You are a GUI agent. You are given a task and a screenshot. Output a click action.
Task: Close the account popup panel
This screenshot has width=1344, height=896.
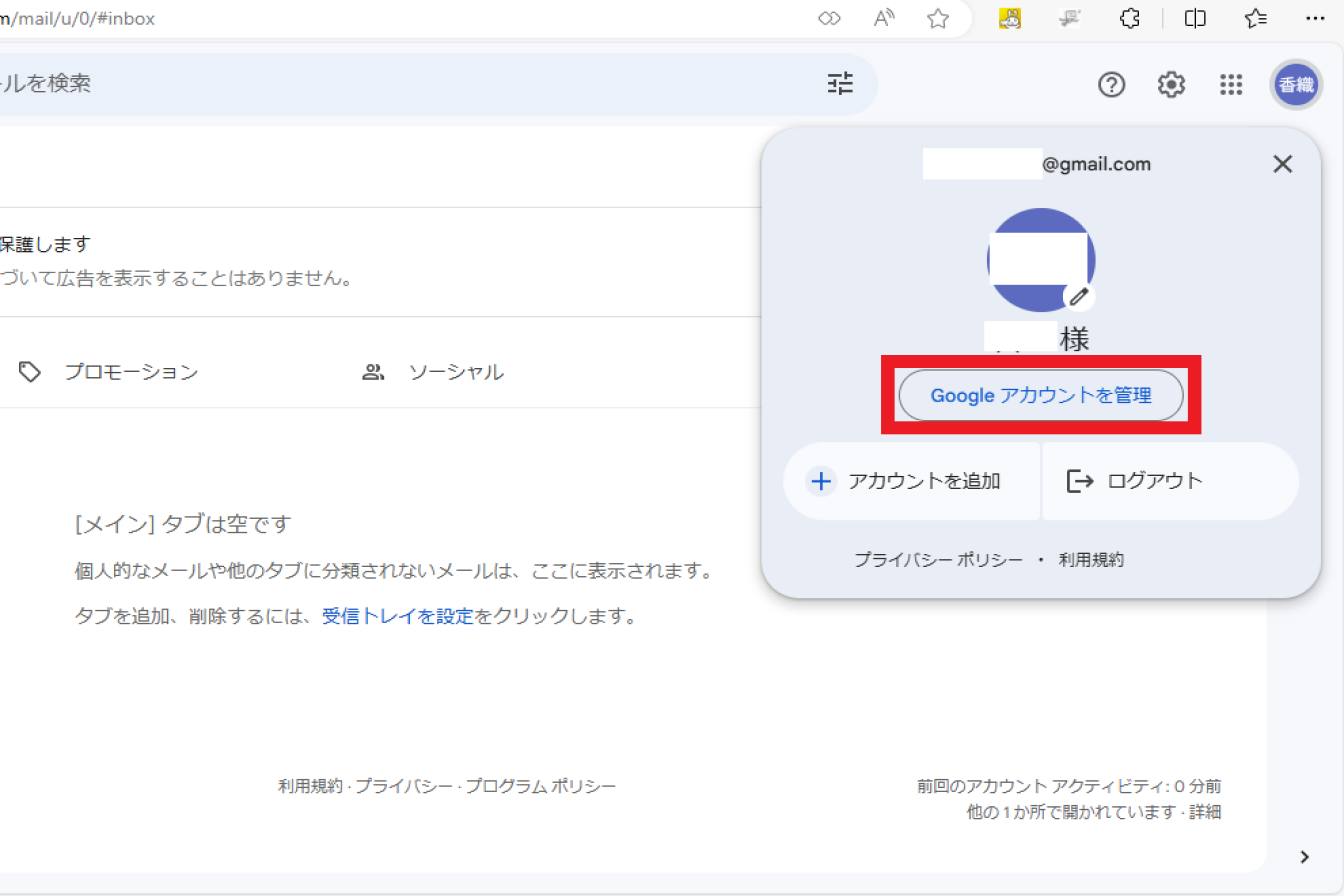point(1282,165)
